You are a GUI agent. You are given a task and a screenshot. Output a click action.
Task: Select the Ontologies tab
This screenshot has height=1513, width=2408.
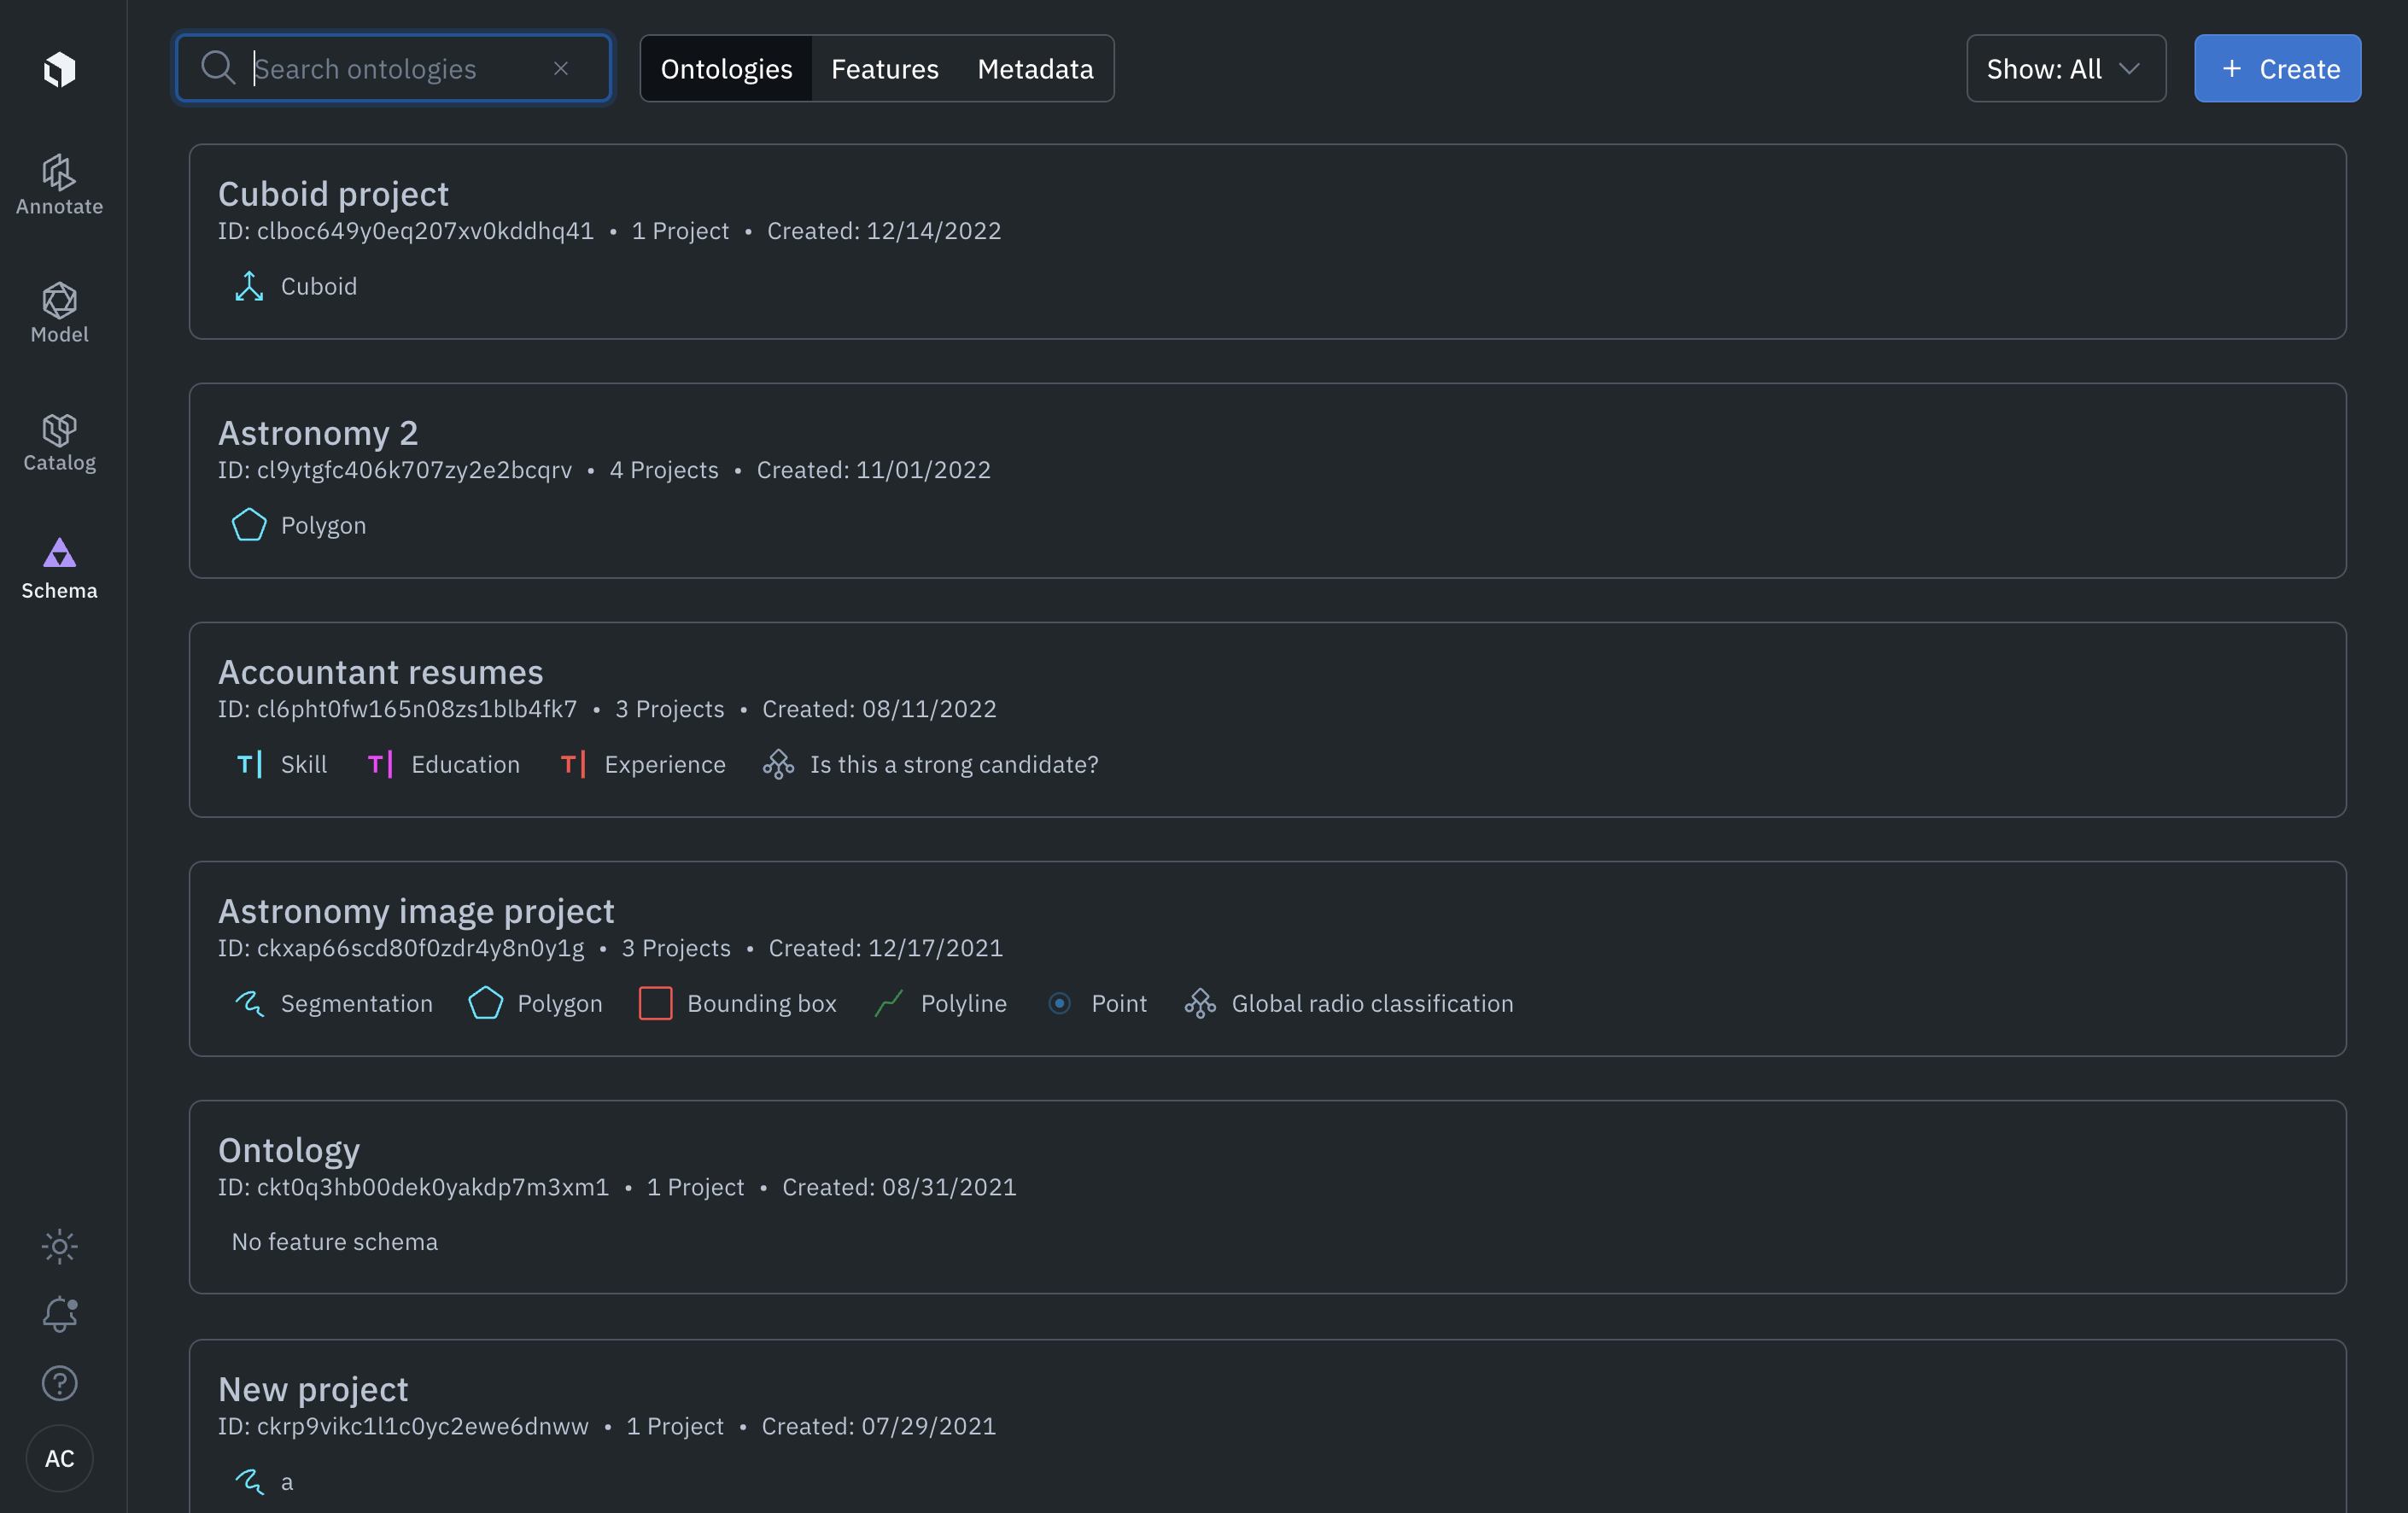726,68
